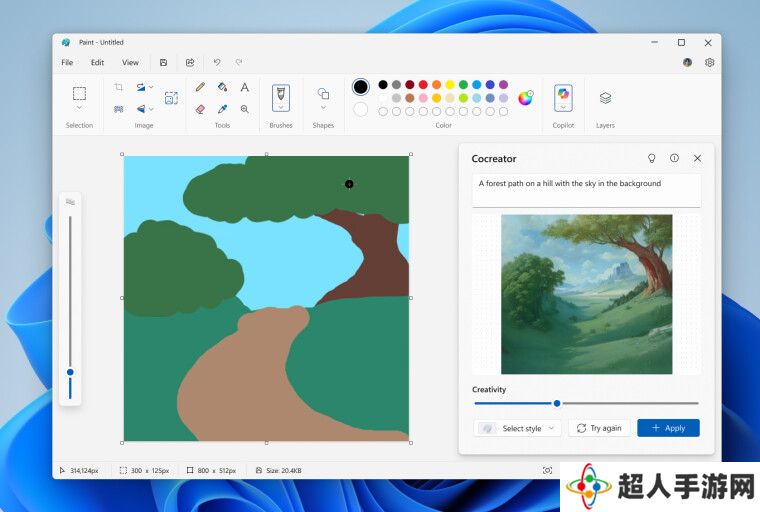Viewport: 760px width, 512px height.
Task: Open the Layers panel
Action: click(x=605, y=98)
